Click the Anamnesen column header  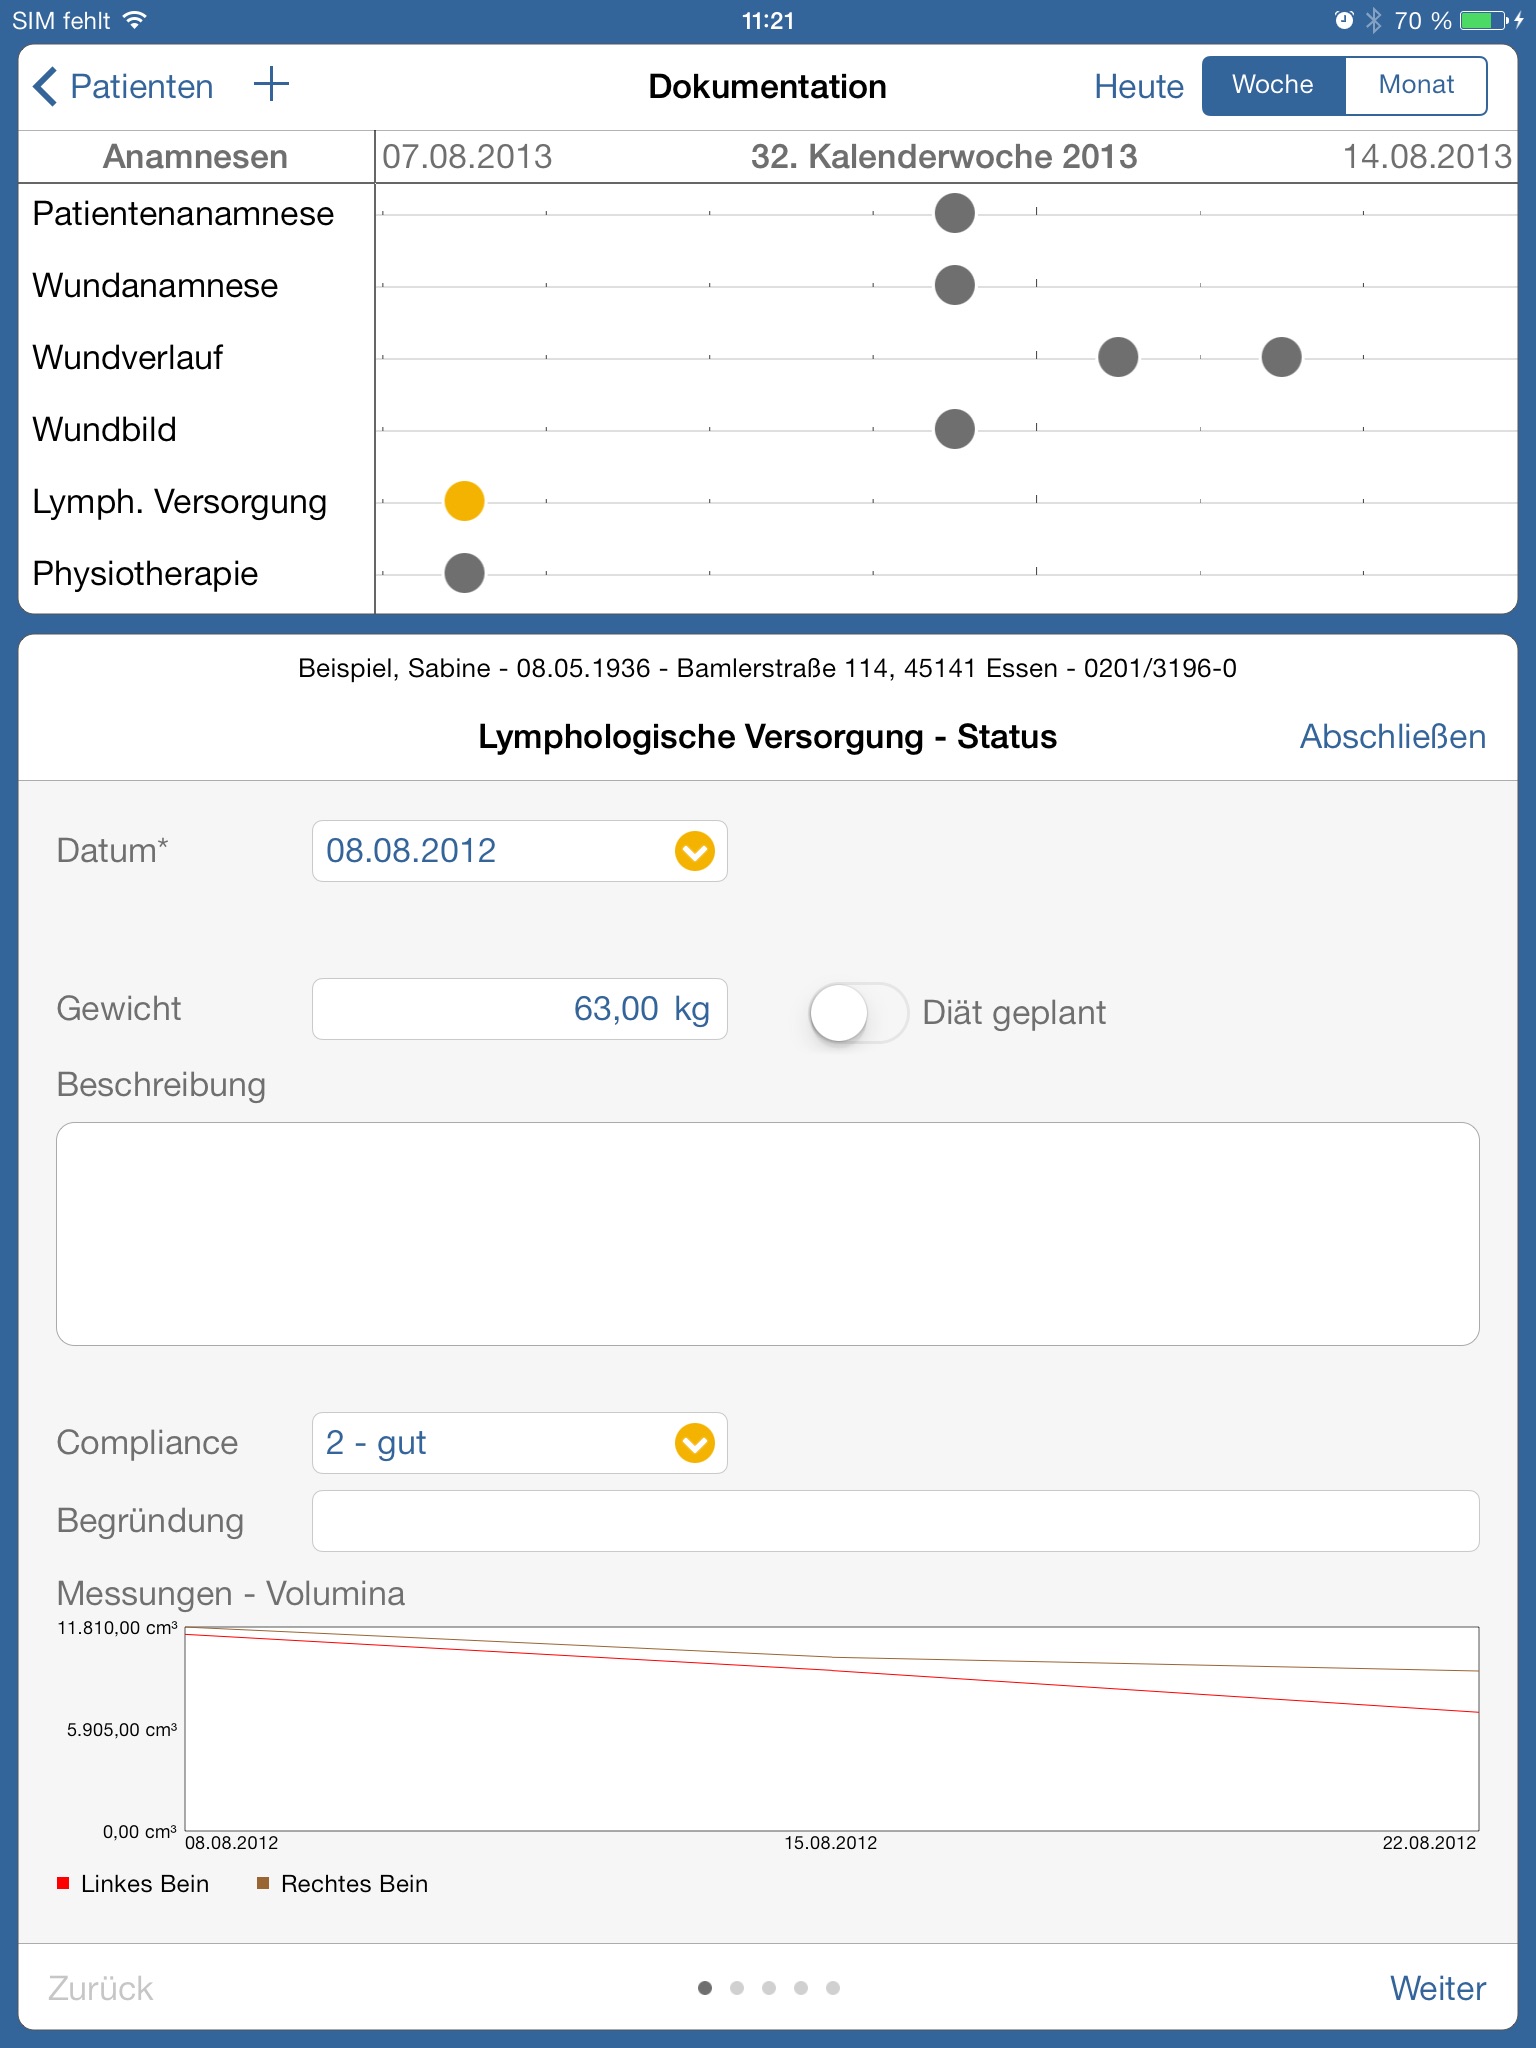click(x=196, y=157)
